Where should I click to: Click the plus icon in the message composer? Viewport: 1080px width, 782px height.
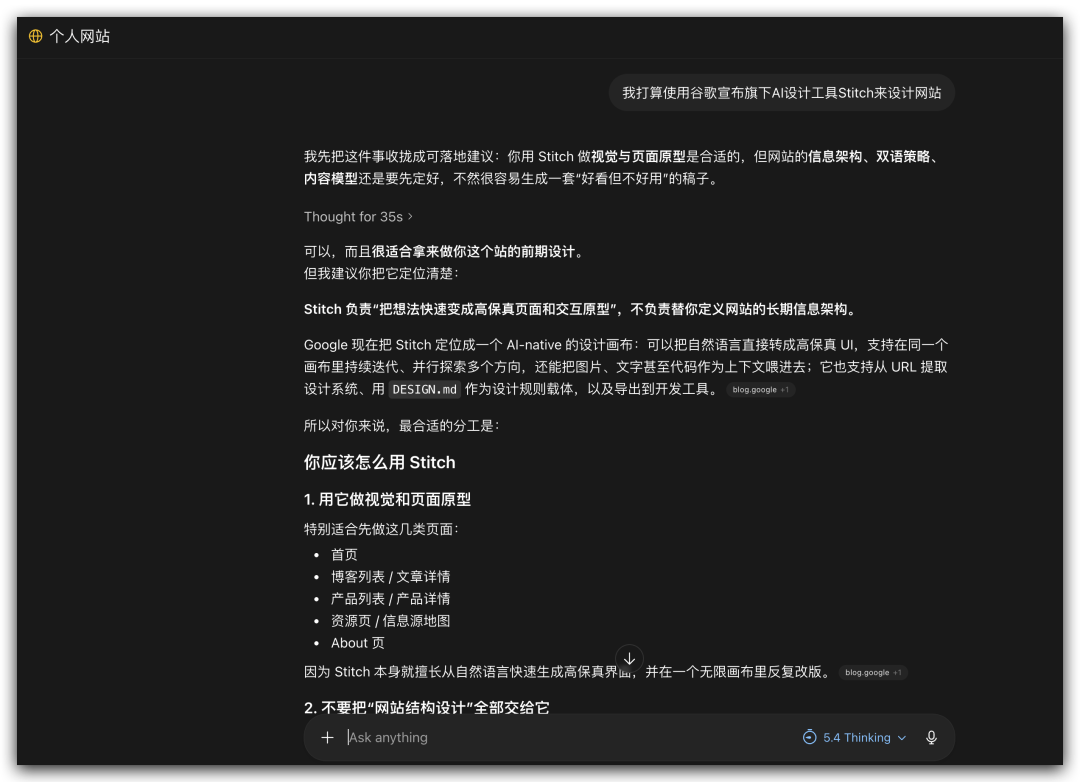[x=328, y=737]
